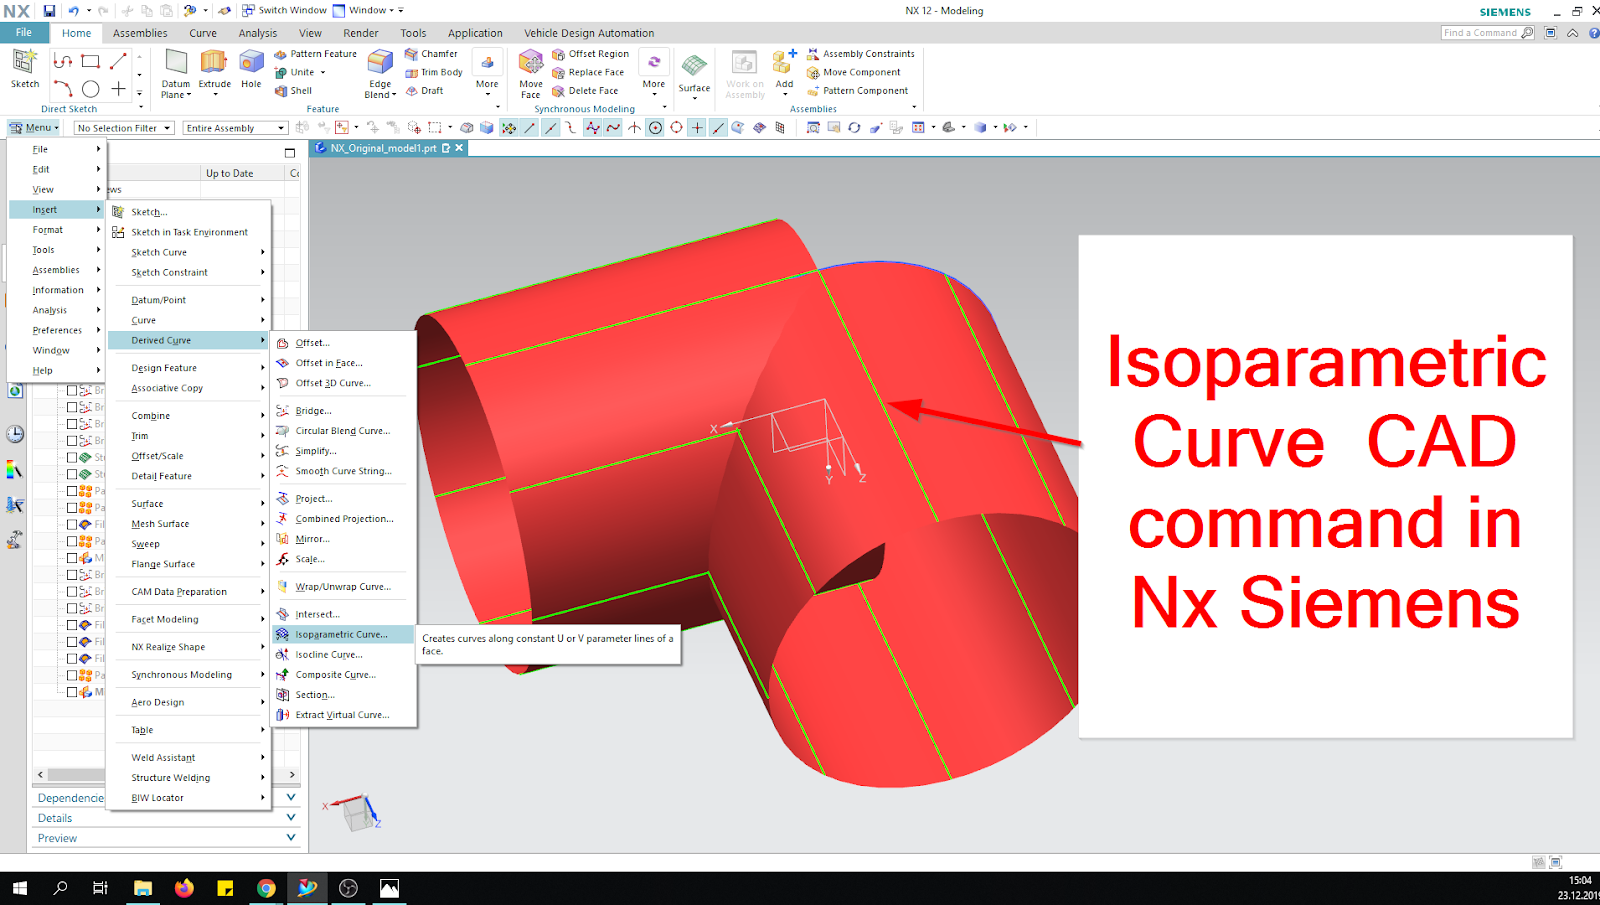Screen dimensions: 1600x905
Task: Open File Explorer from taskbar
Action: pyautogui.click(x=143, y=888)
